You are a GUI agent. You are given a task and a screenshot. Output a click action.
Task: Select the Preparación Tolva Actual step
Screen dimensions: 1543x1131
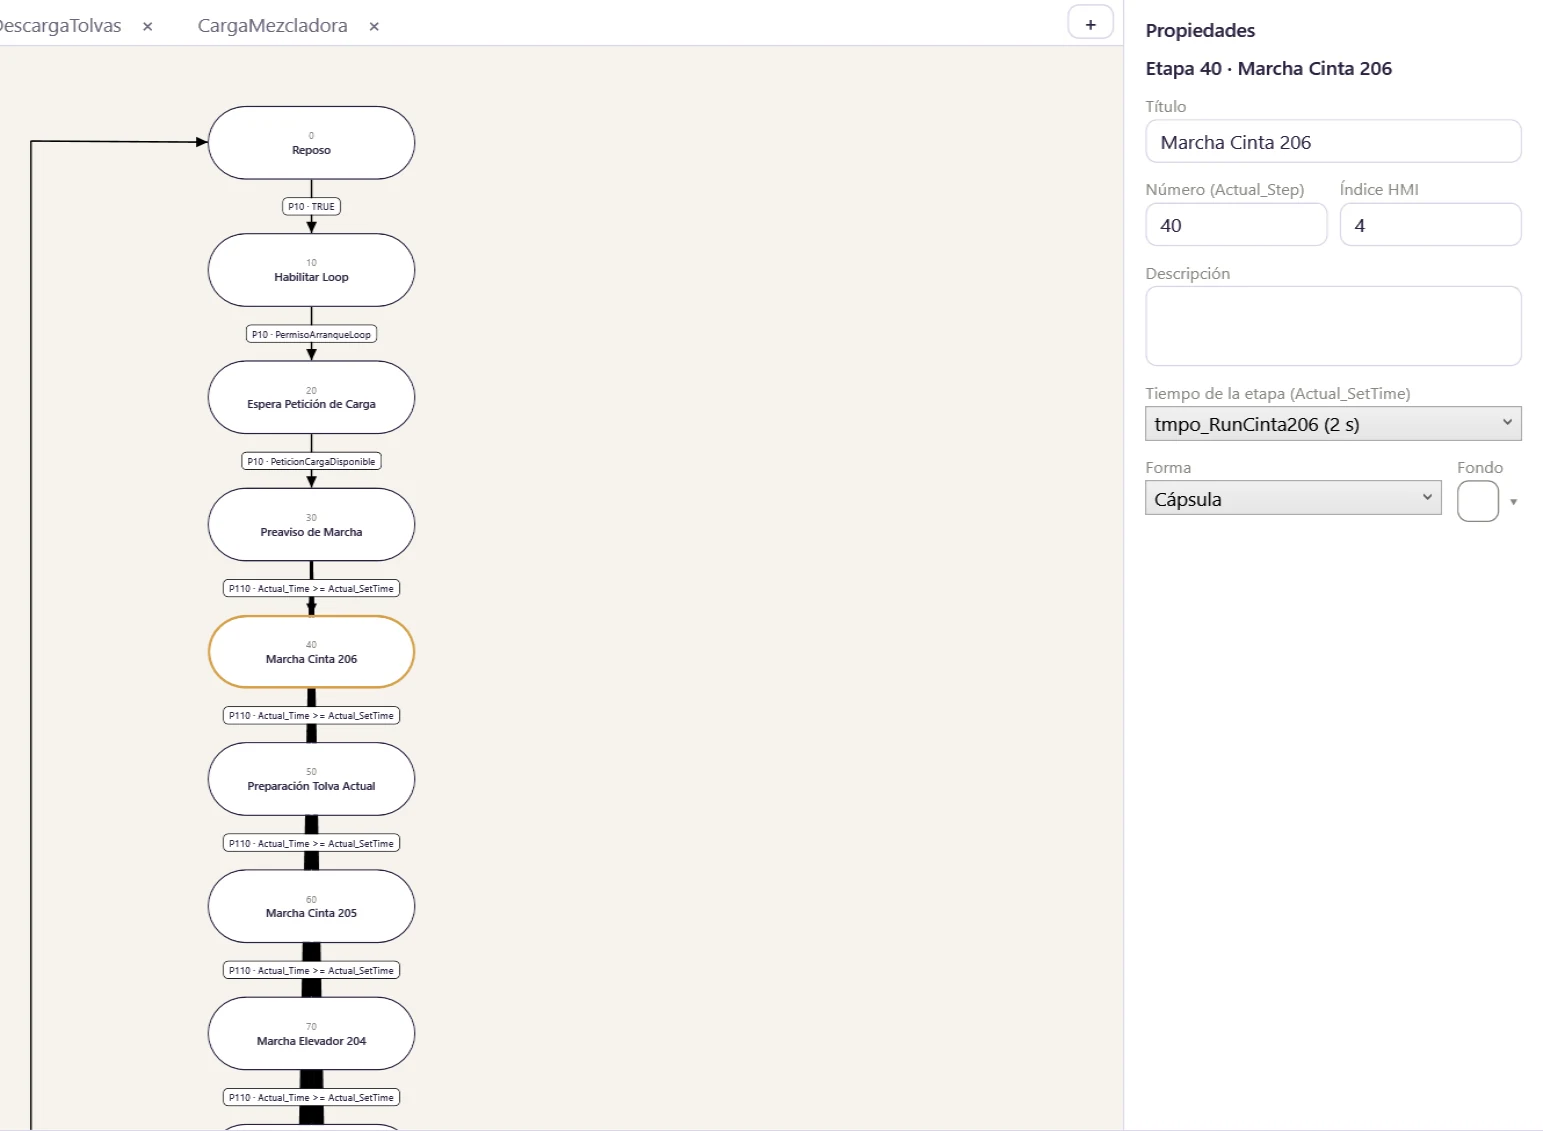tap(311, 779)
